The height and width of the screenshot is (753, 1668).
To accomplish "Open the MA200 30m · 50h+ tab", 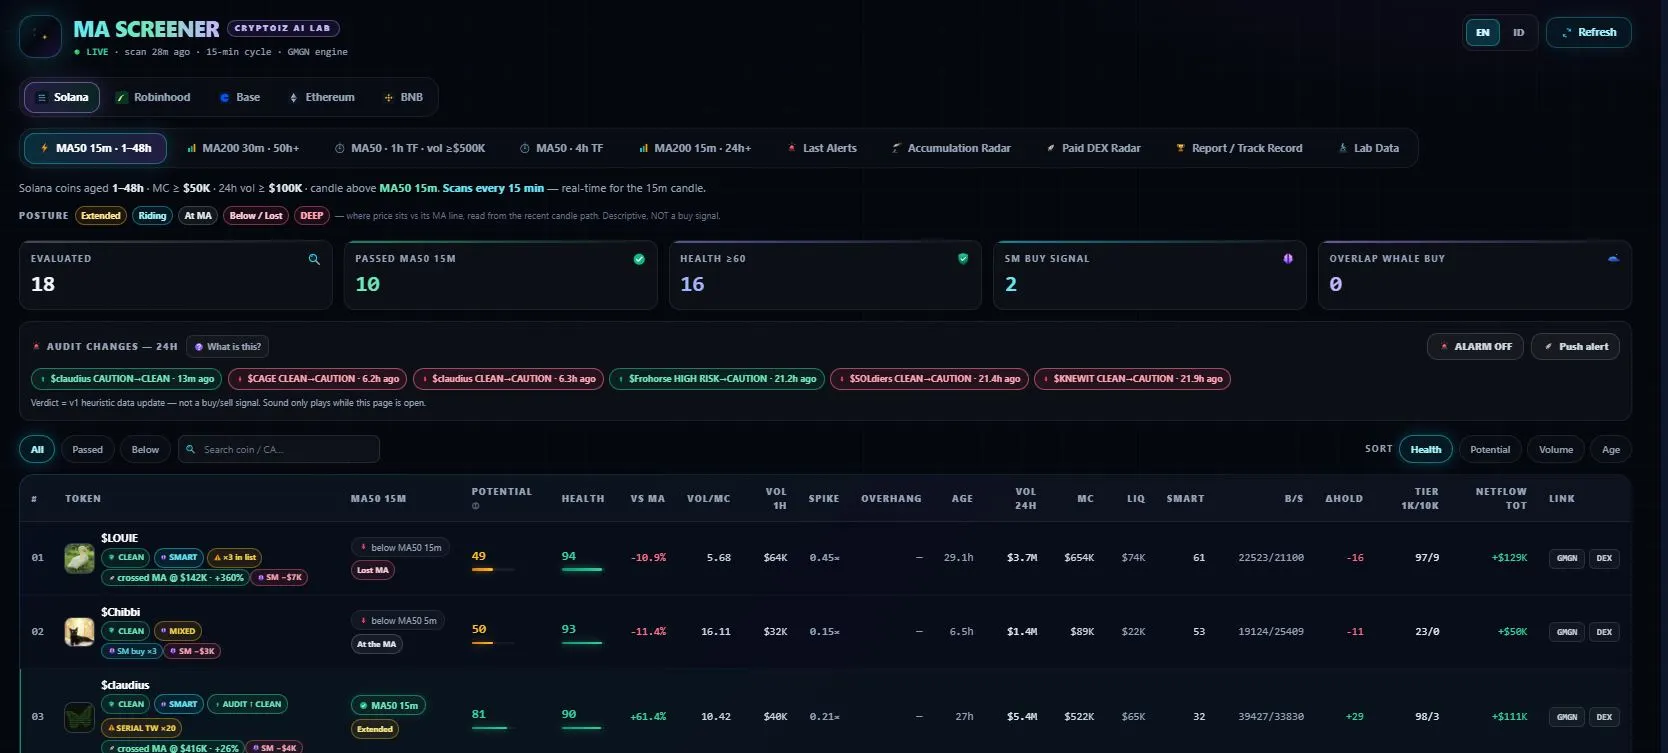I will tap(243, 148).
